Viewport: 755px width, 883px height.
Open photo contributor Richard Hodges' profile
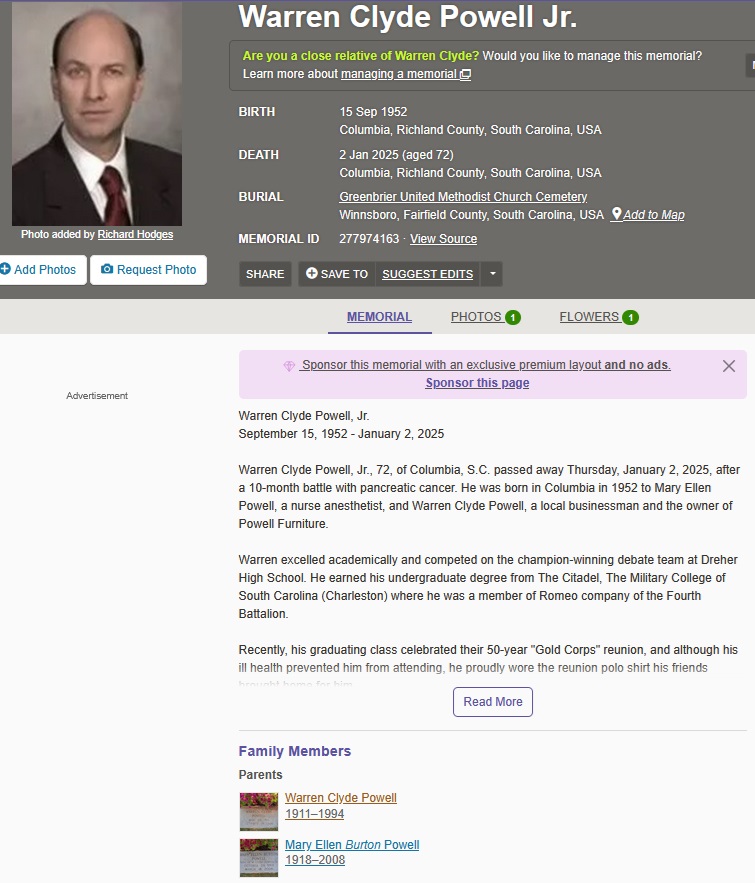click(135, 234)
